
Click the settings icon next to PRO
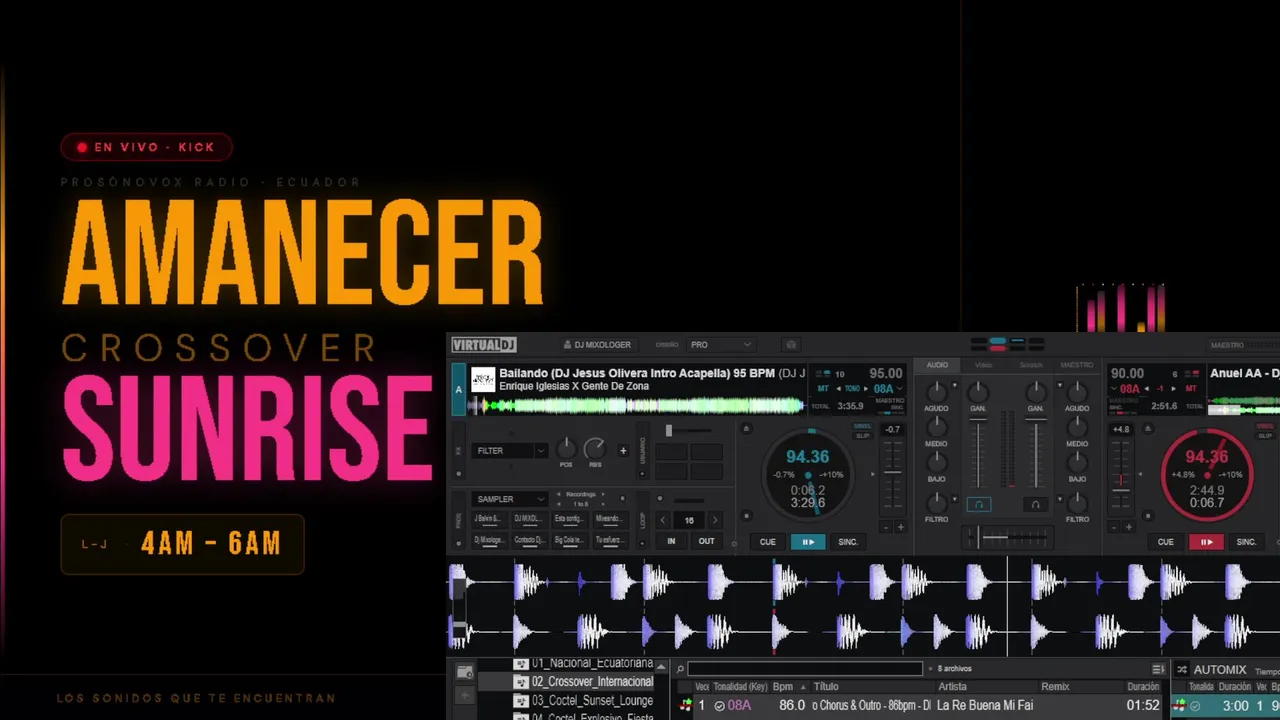791,345
